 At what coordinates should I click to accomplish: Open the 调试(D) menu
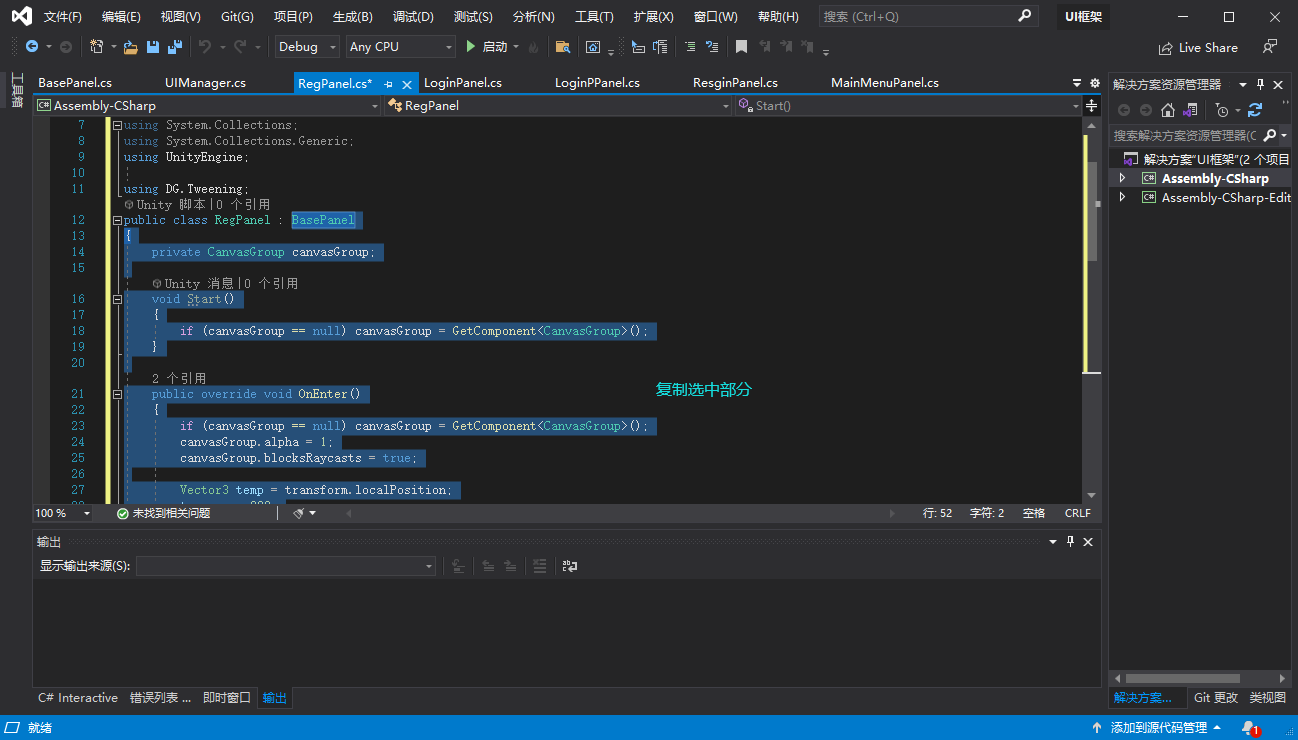pyautogui.click(x=413, y=17)
